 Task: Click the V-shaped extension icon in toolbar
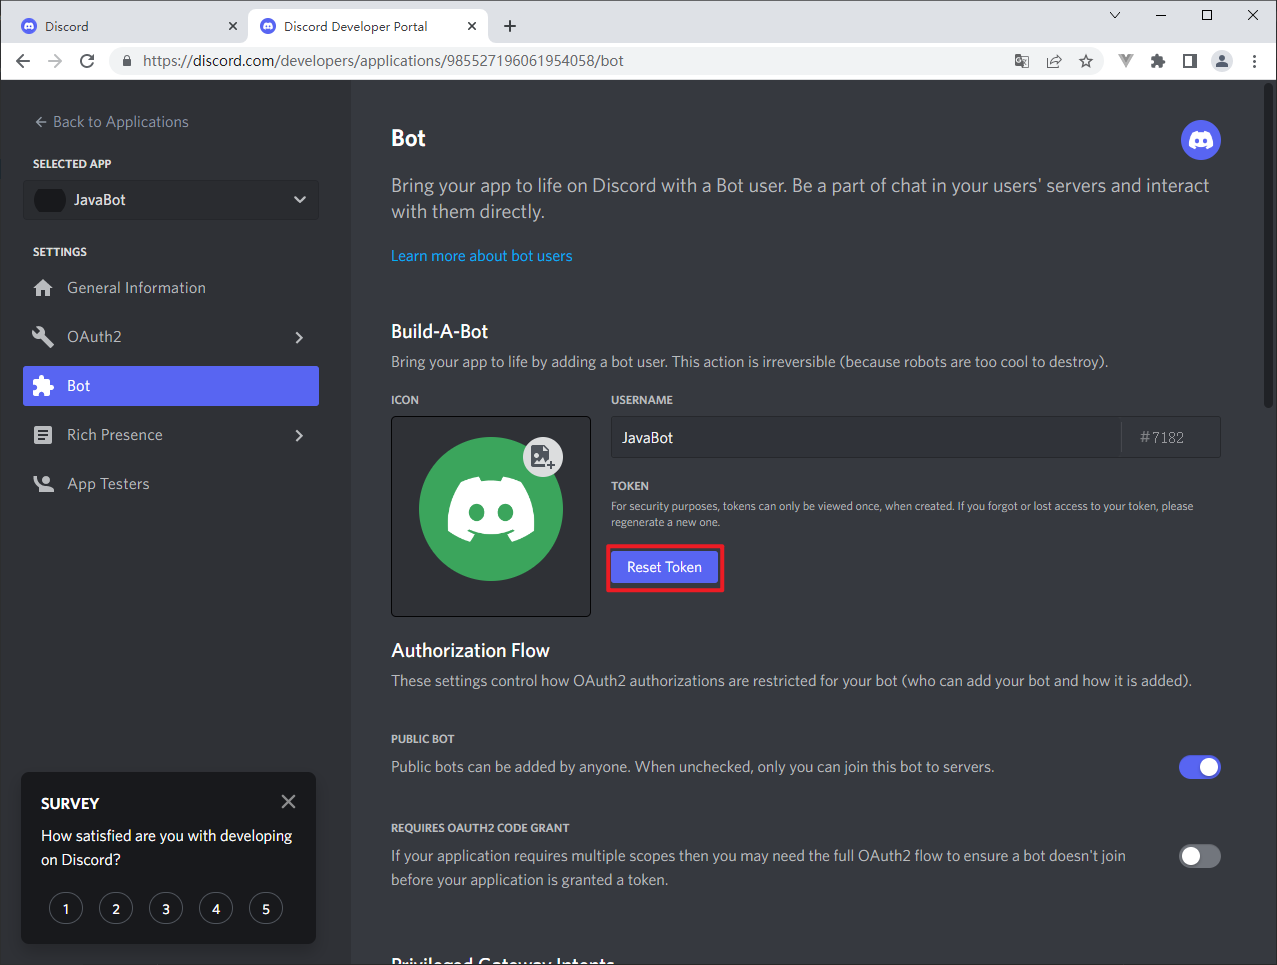coord(1126,61)
